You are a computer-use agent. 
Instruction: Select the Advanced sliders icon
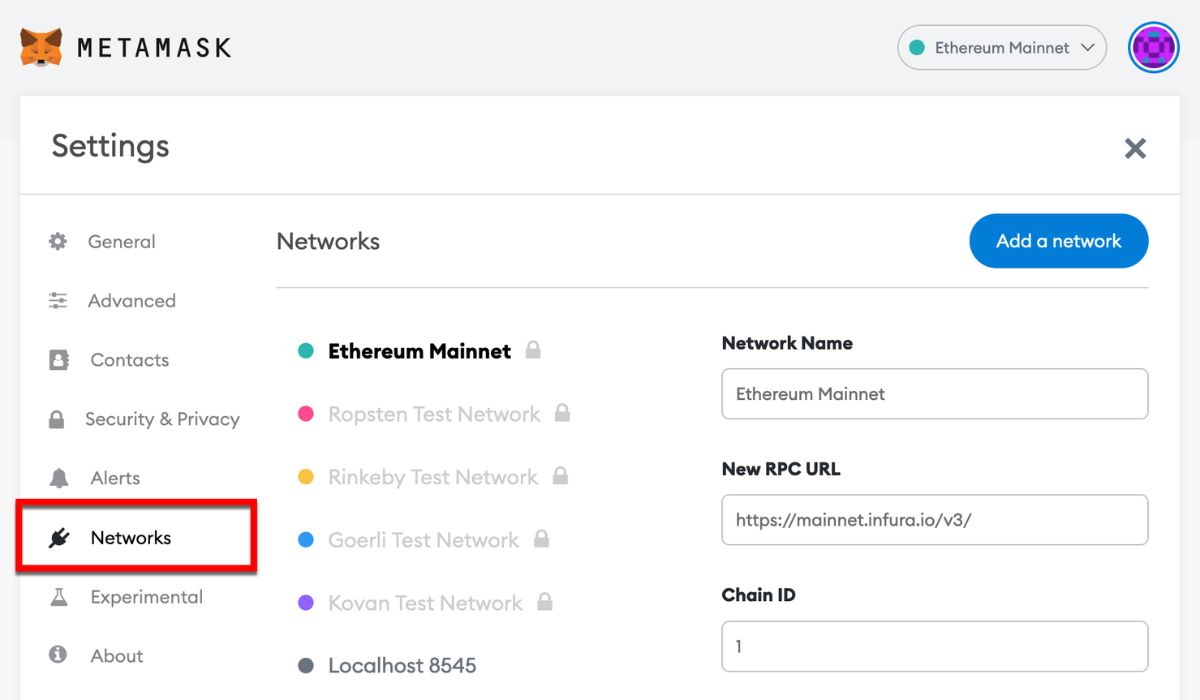(x=57, y=300)
